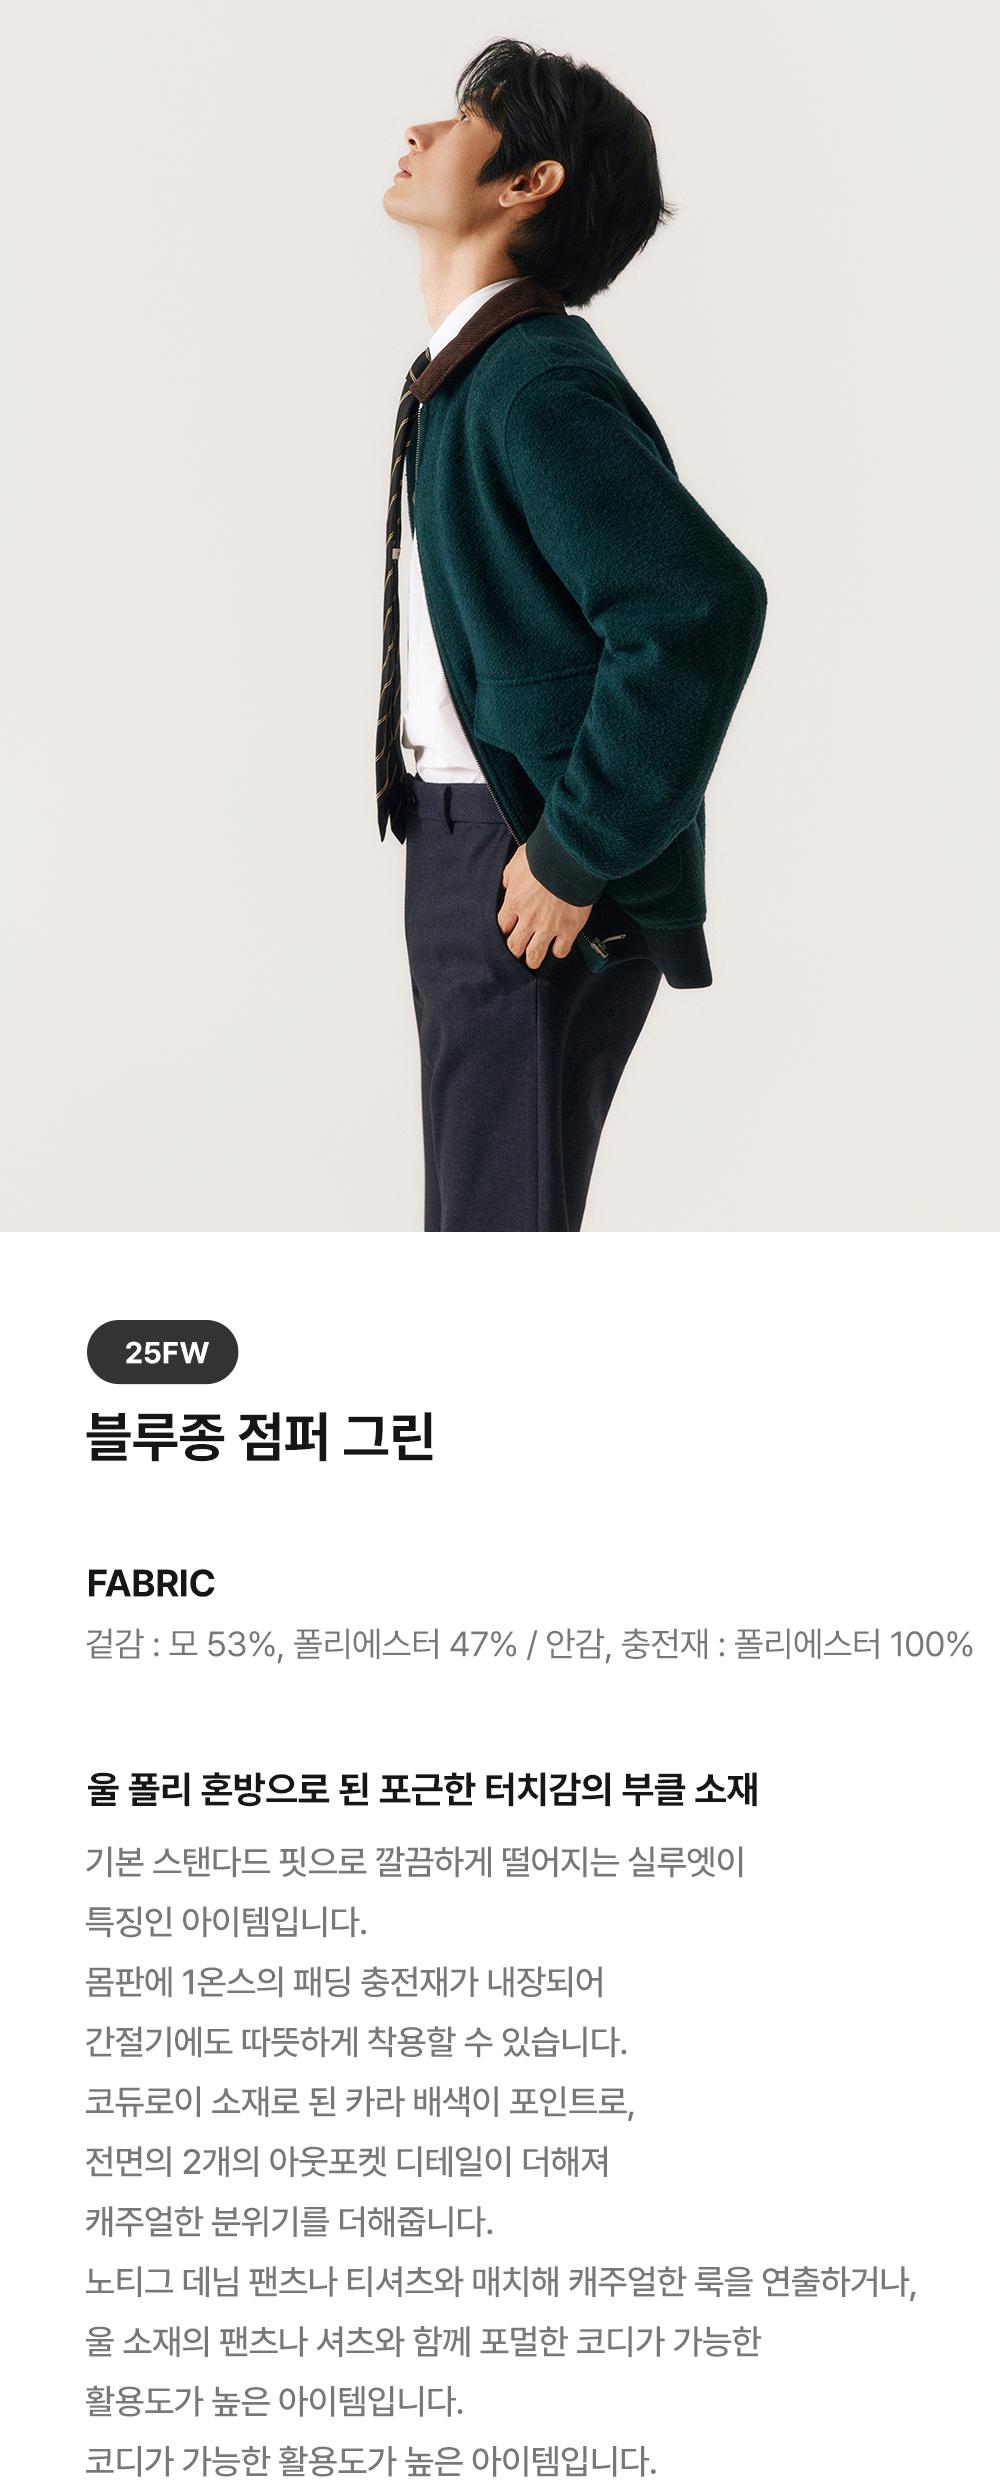This screenshot has width=1000, height=2490.
Task: Click the 25FW season badge
Action: 163,1352
